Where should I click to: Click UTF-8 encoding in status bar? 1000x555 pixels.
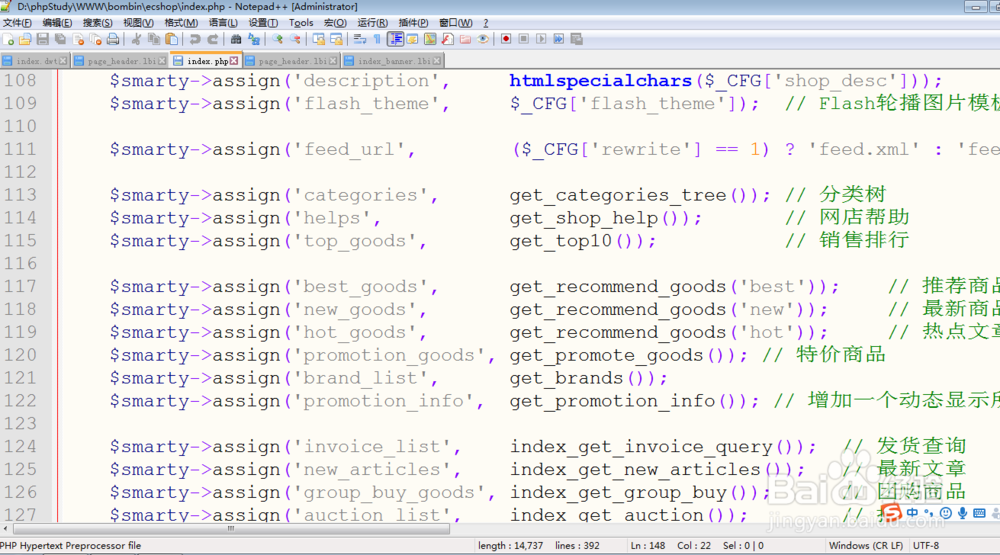(925, 546)
